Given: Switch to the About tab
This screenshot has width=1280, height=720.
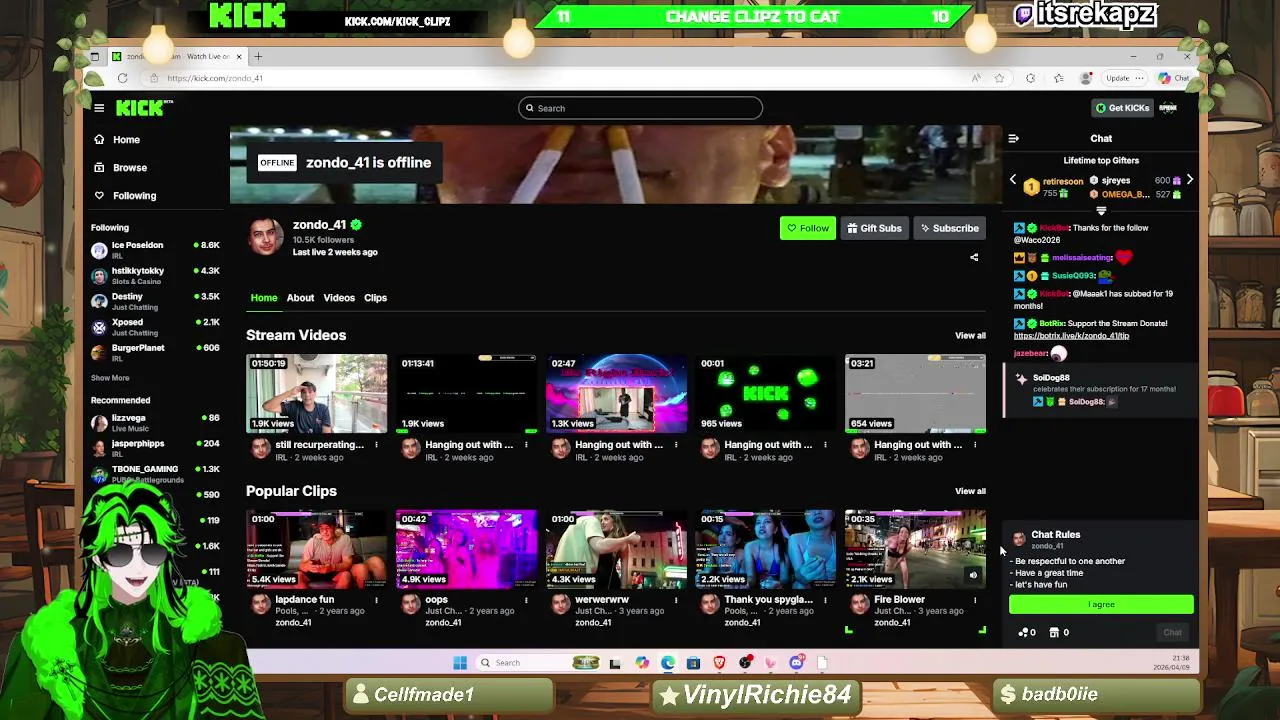Looking at the screenshot, I should pos(300,298).
